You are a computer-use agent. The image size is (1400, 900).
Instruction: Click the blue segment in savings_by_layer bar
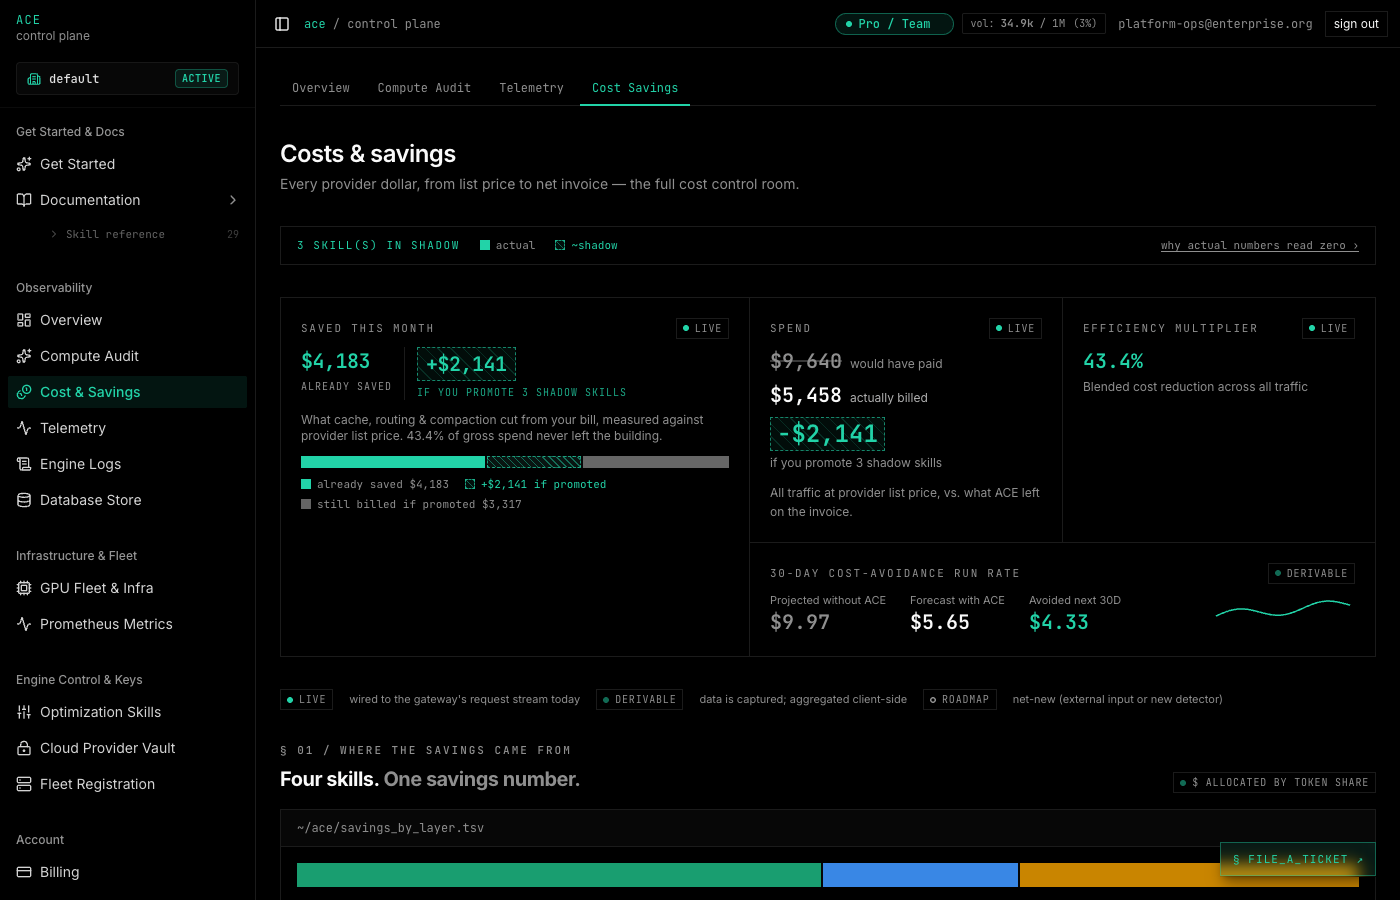pyautogui.click(x=920, y=875)
